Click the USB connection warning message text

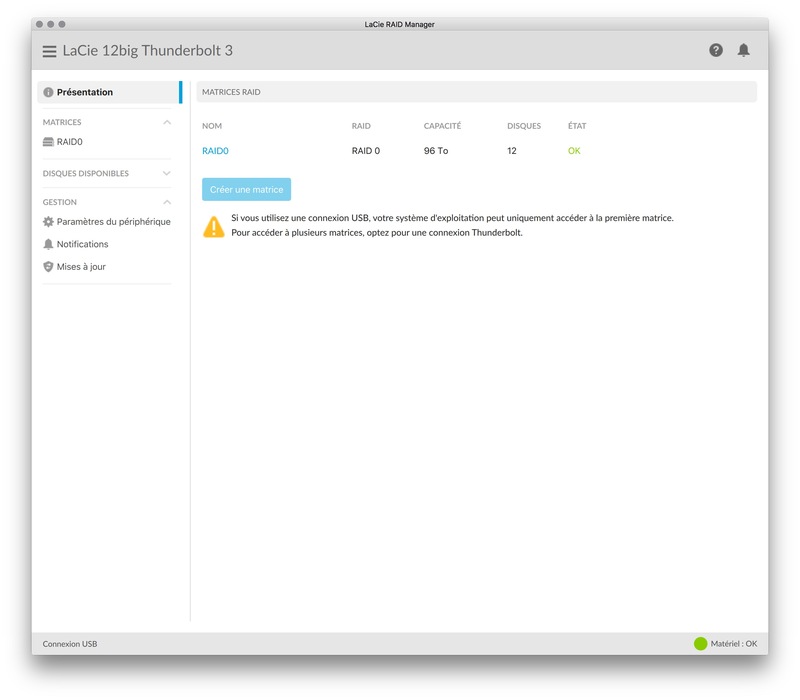(452, 226)
